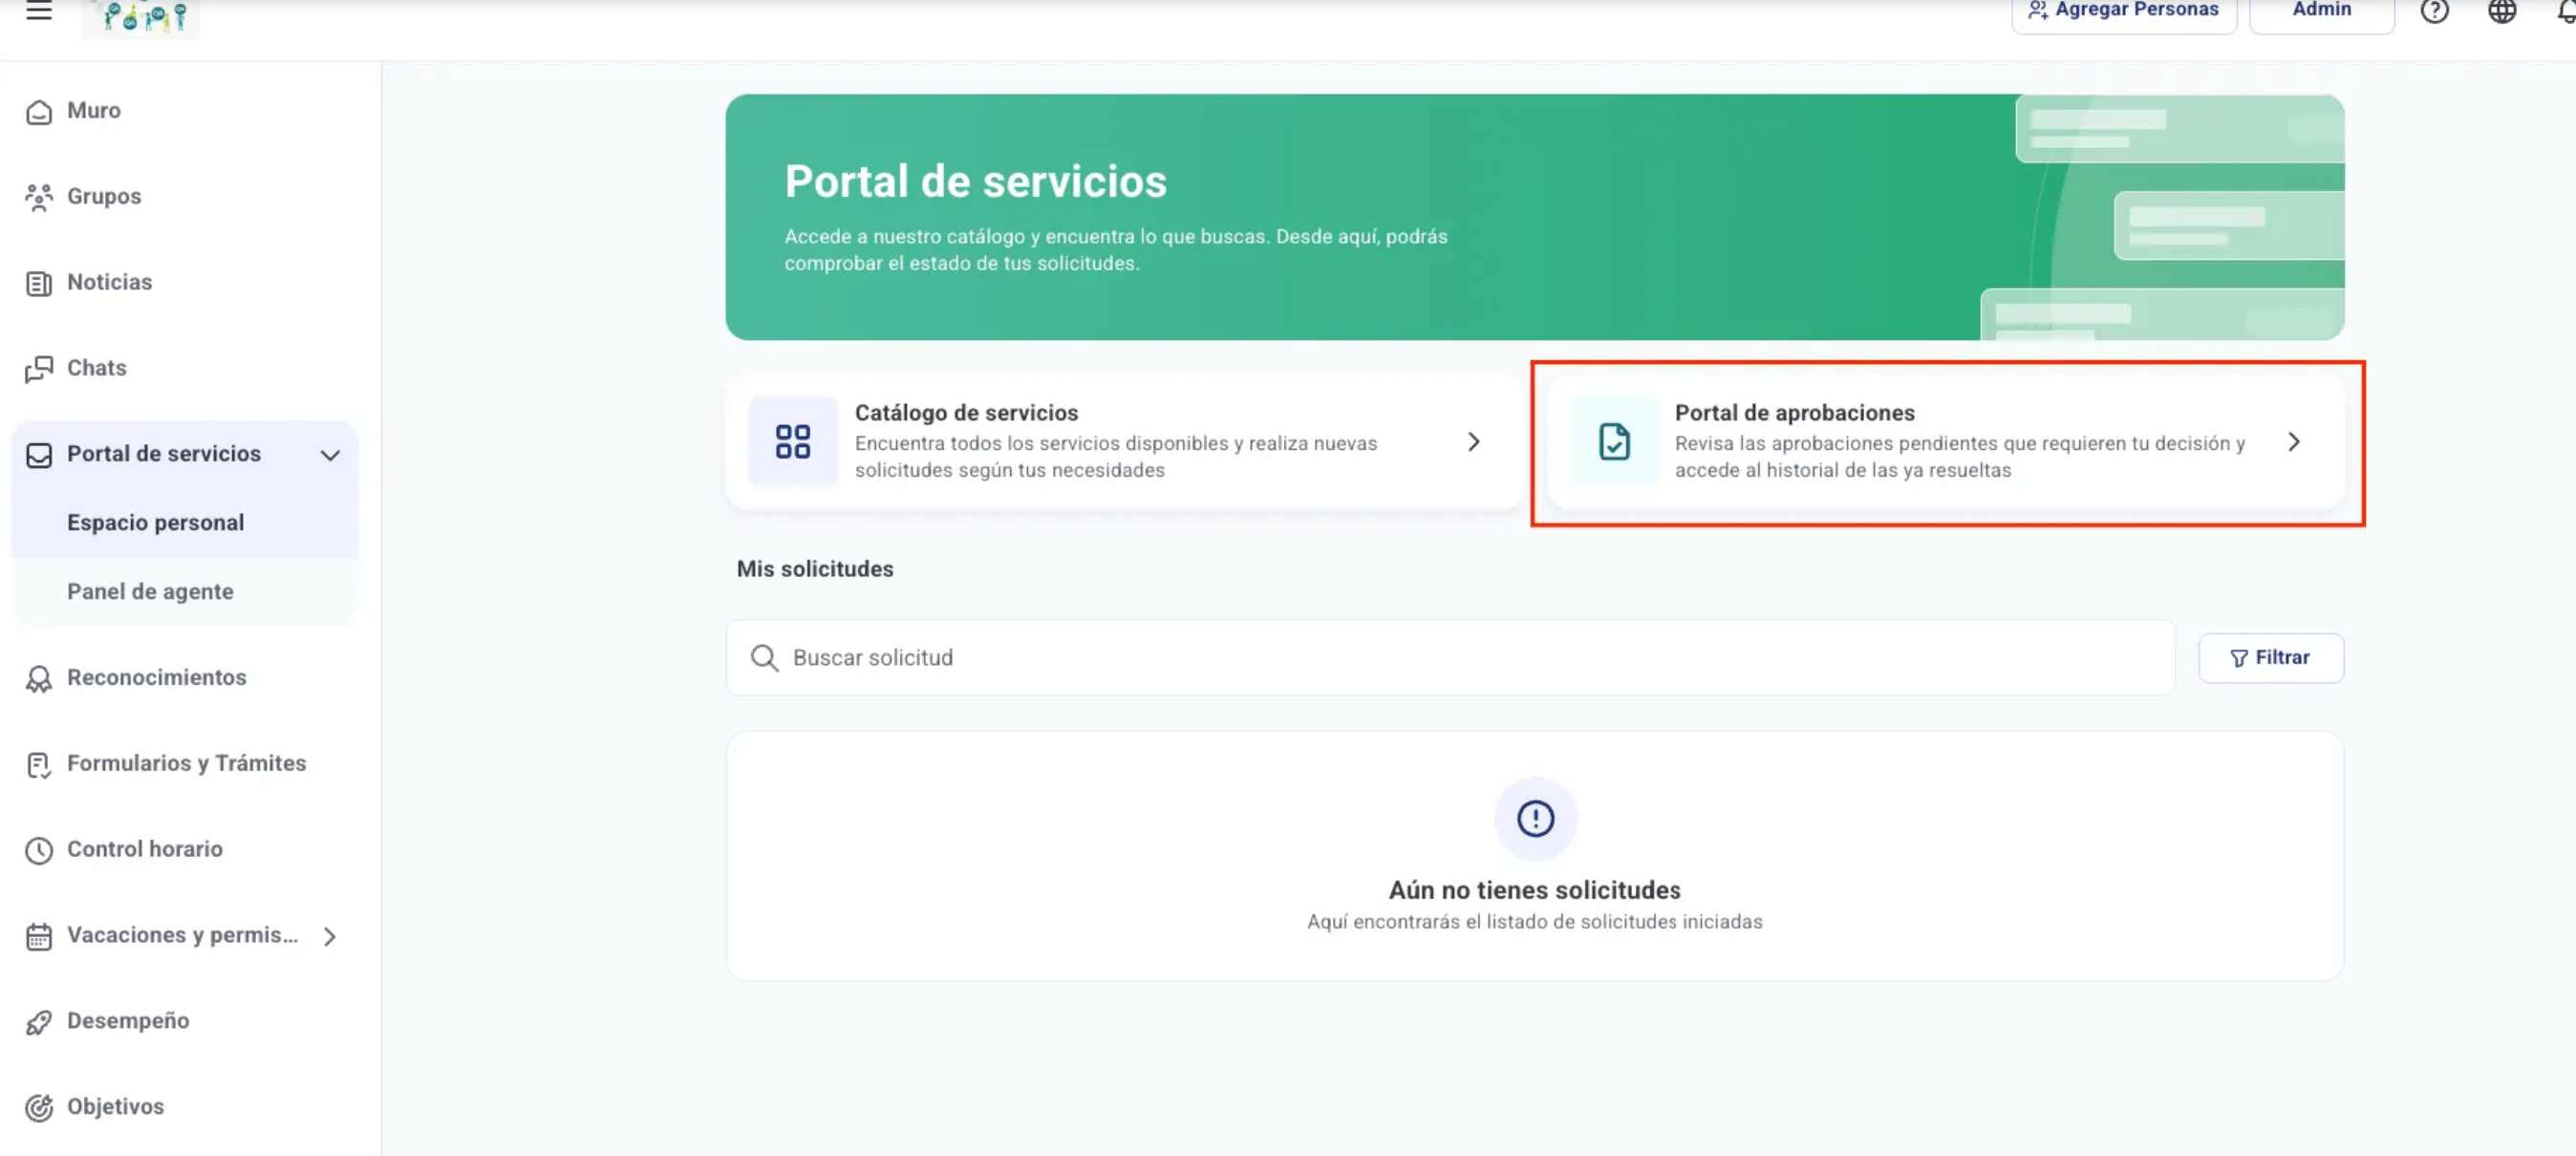Click the hamburger menu icon
This screenshot has width=2576, height=1156.
(39, 11)
